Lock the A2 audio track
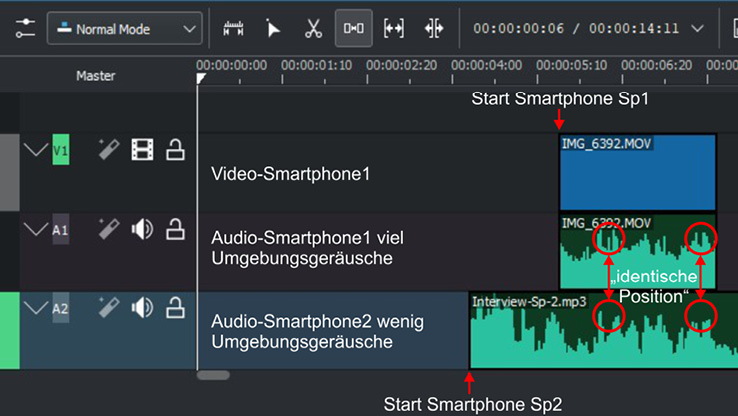The image size is (738, 416). coord(175,308)
